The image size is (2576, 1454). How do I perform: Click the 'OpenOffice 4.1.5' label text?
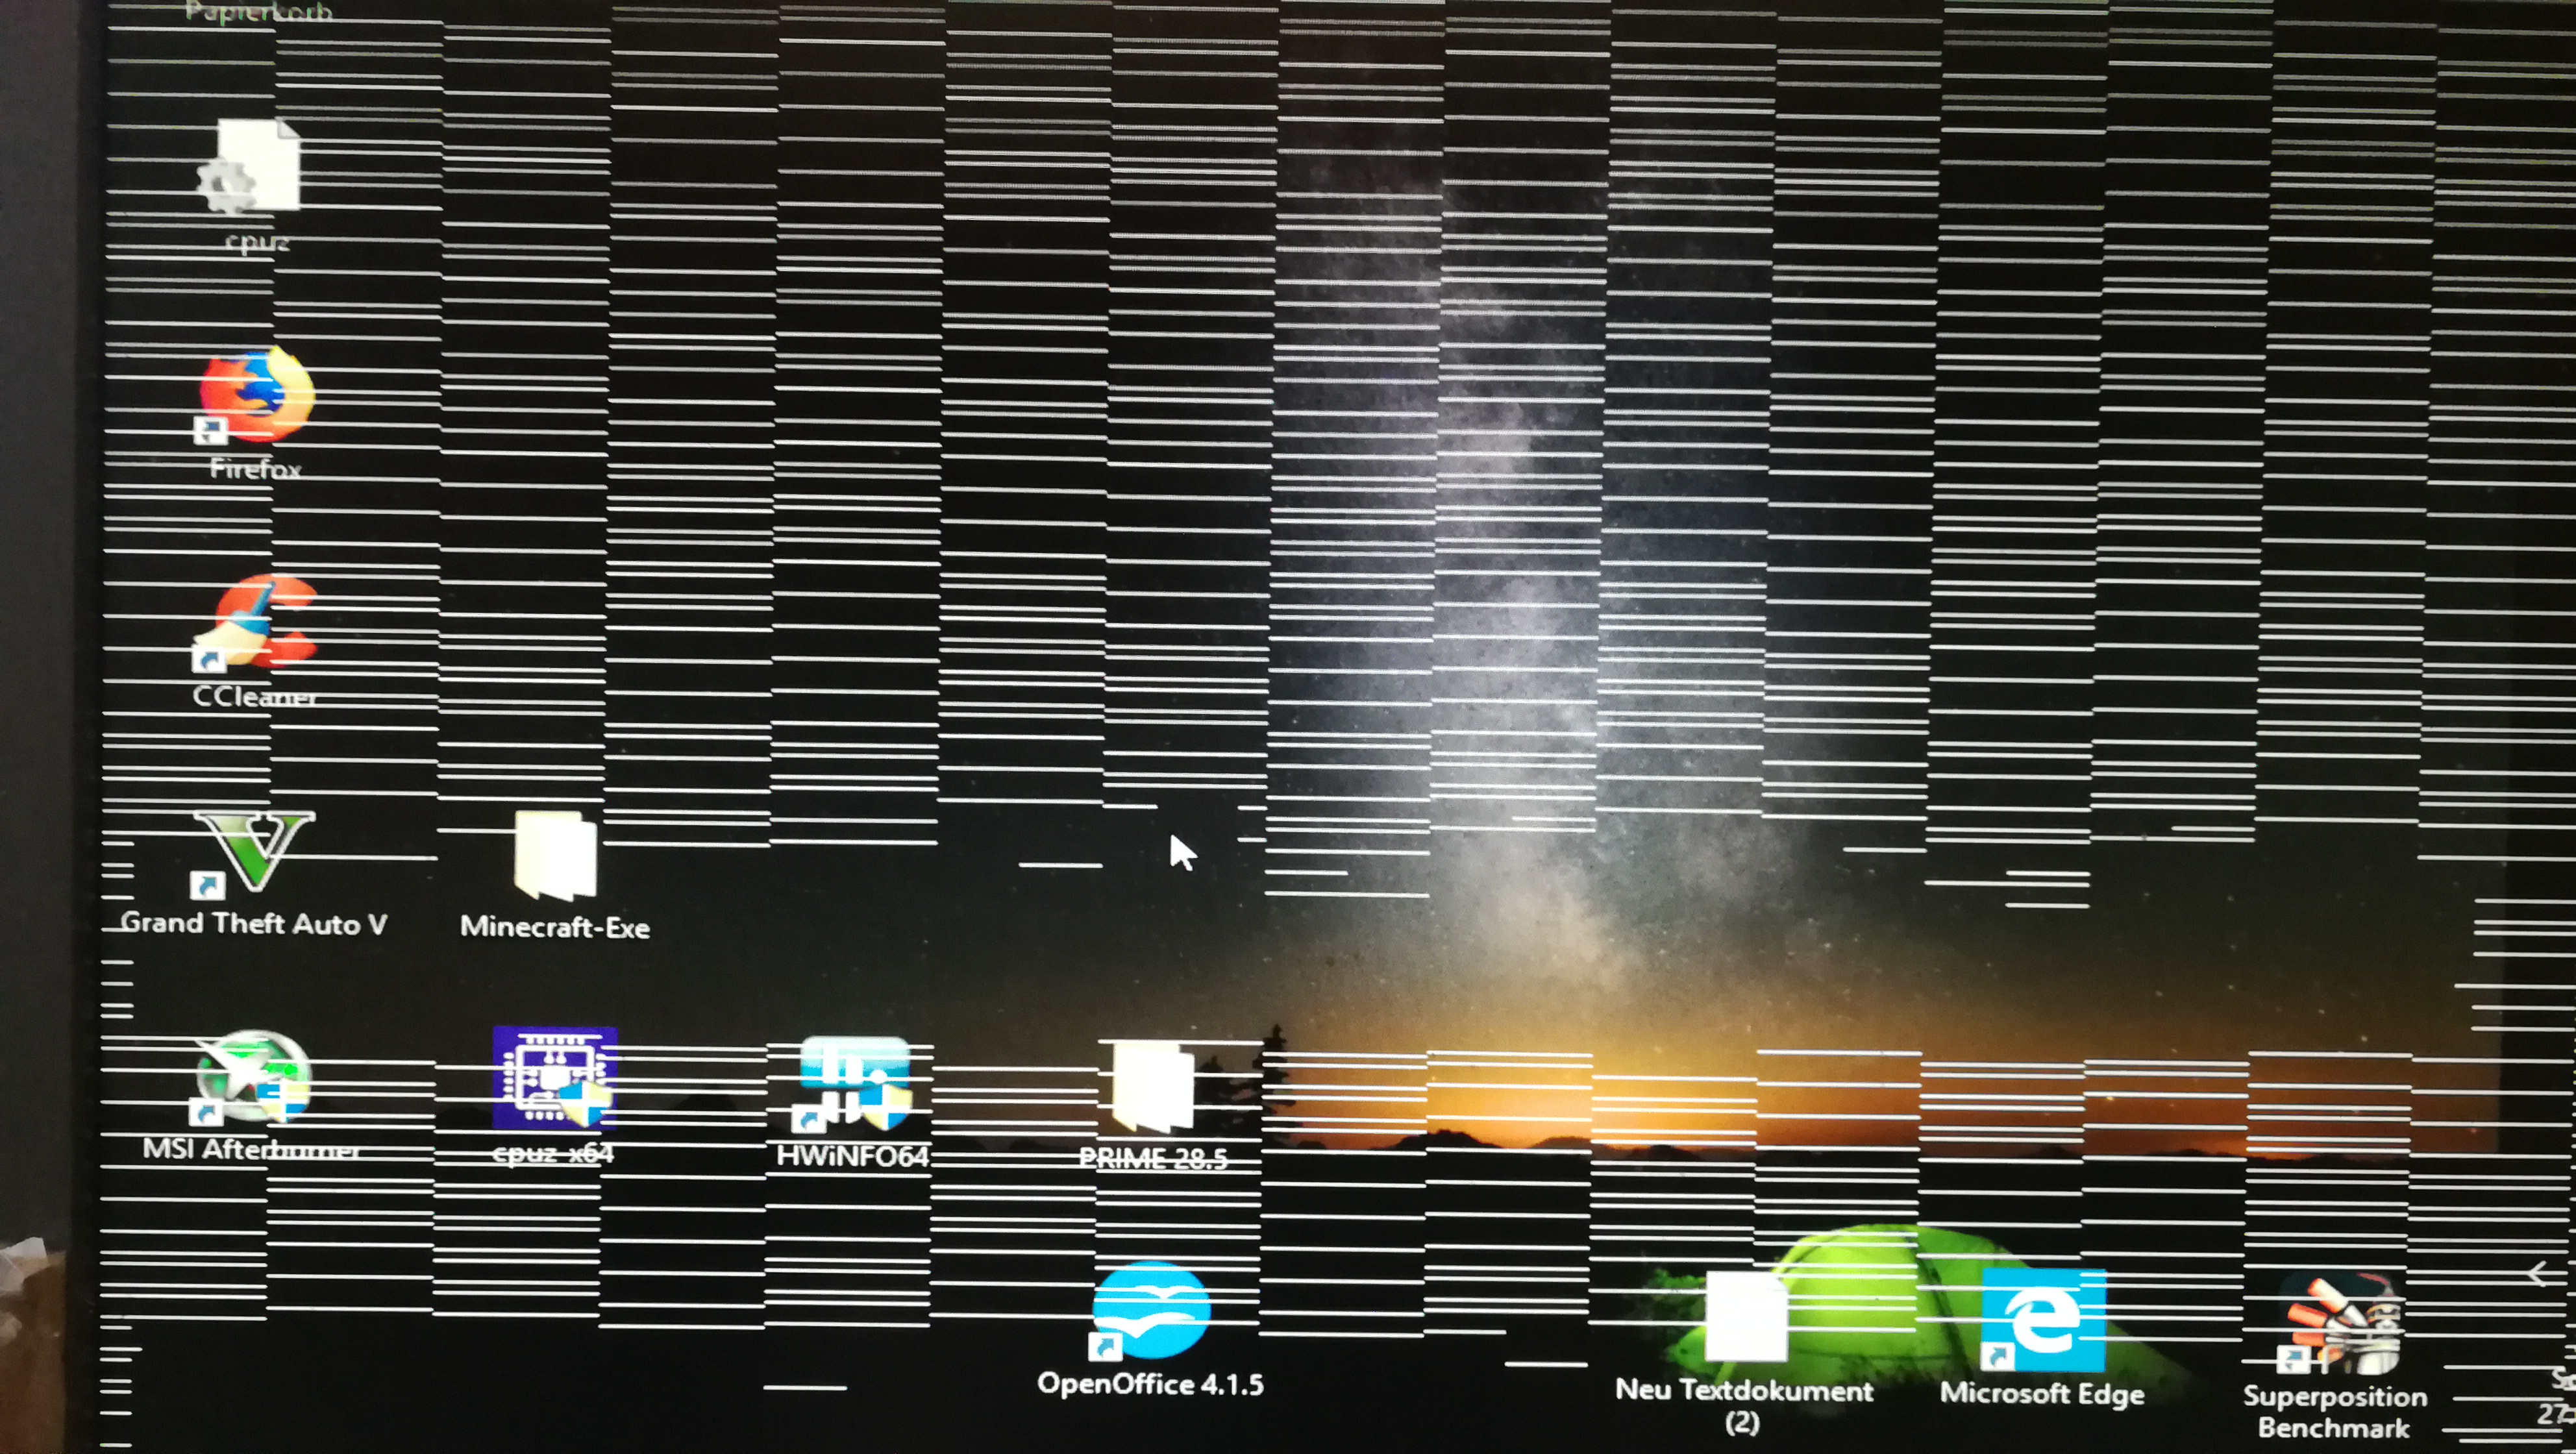[x=1150, y=1384]
